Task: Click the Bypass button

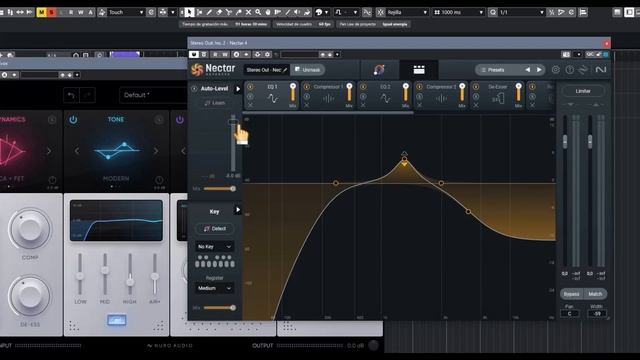Action: pyautogui.click(x=571, y=294)
